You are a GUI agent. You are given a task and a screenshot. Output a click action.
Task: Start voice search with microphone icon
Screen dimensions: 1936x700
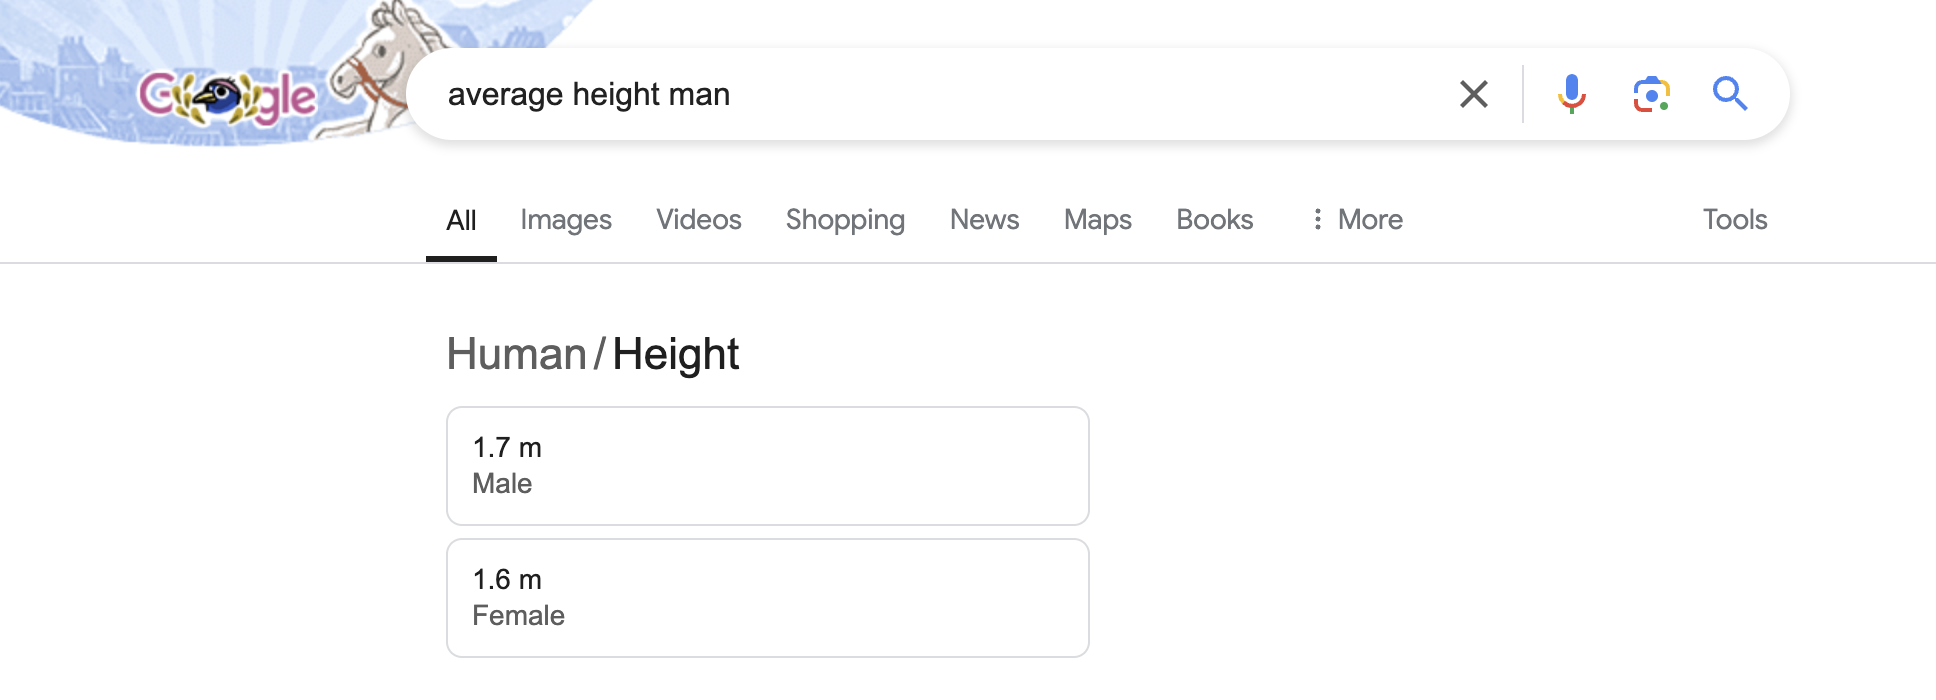[x=1571, y=94]
